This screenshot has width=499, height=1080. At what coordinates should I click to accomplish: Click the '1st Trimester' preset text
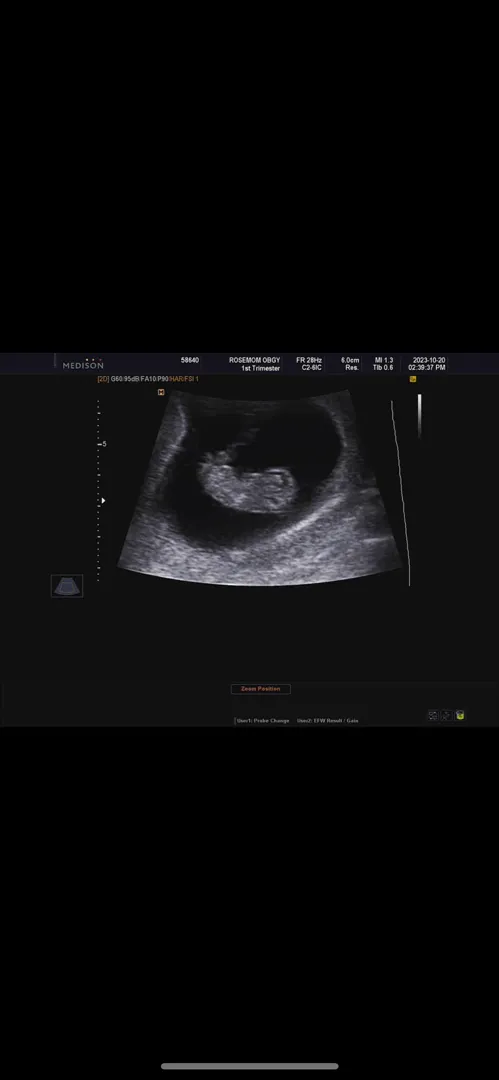pos(260,368)
